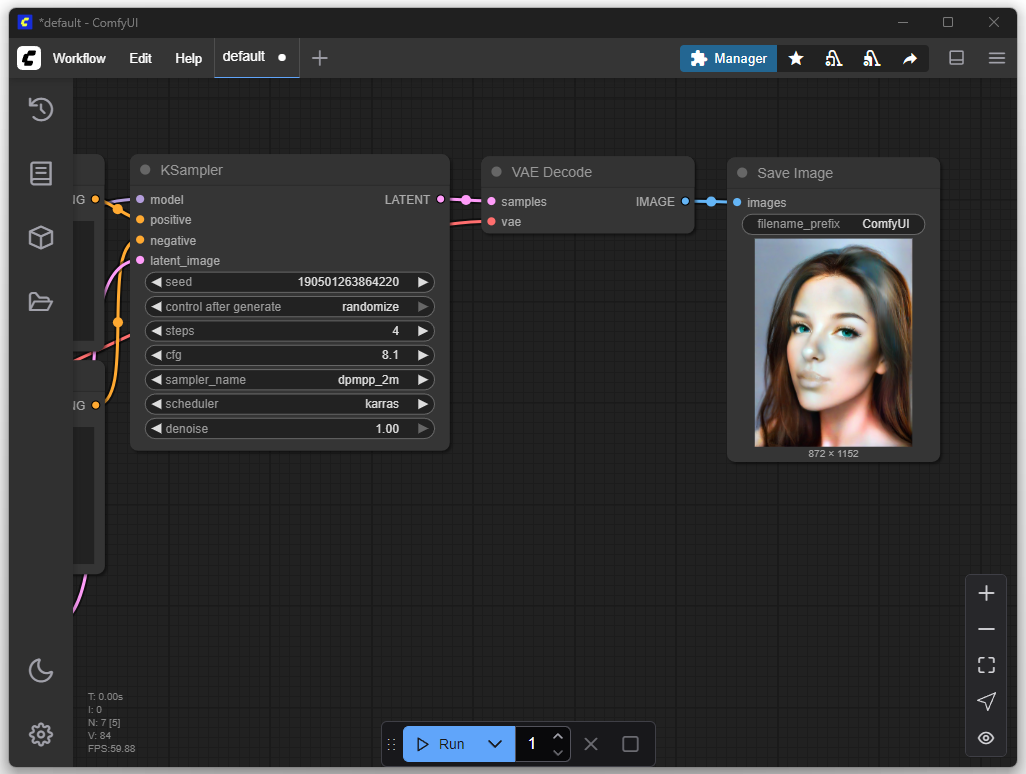Open the scheduler karras dropdown
This screenshot has height=774, width=1026.
tap(290, 404)
